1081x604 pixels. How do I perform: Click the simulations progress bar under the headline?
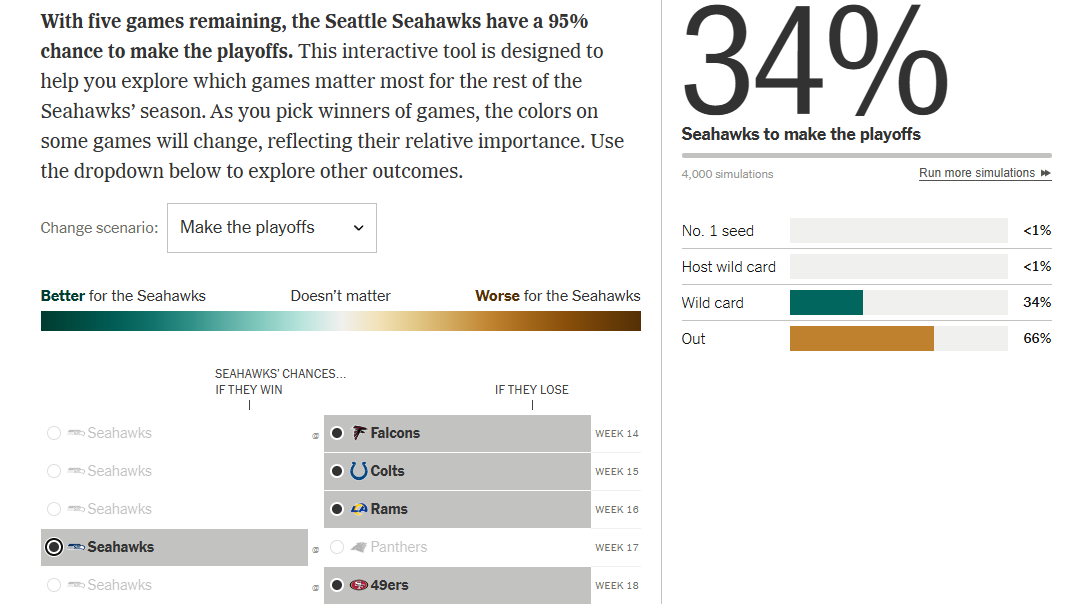(x=866, y=156)
